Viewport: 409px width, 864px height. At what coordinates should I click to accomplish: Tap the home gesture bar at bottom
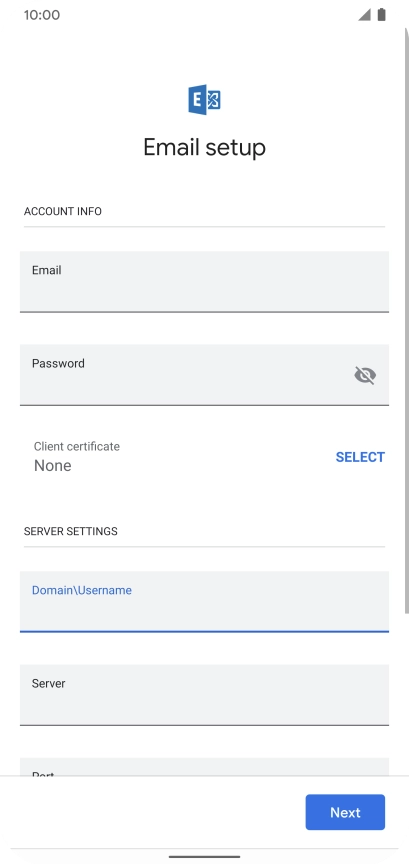pos(204,857)
